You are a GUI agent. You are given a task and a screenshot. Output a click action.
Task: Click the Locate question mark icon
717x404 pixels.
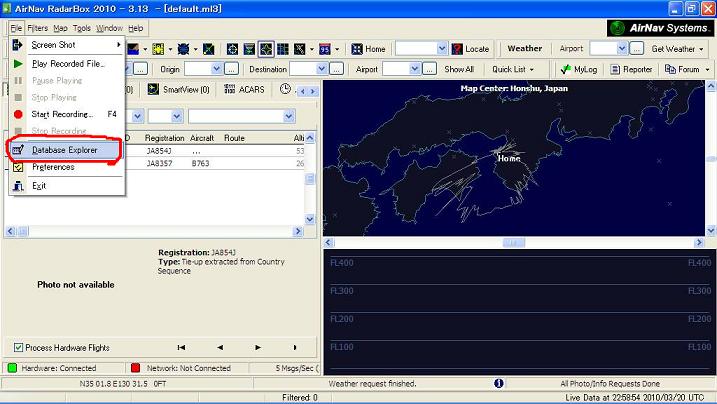(457, 49)
